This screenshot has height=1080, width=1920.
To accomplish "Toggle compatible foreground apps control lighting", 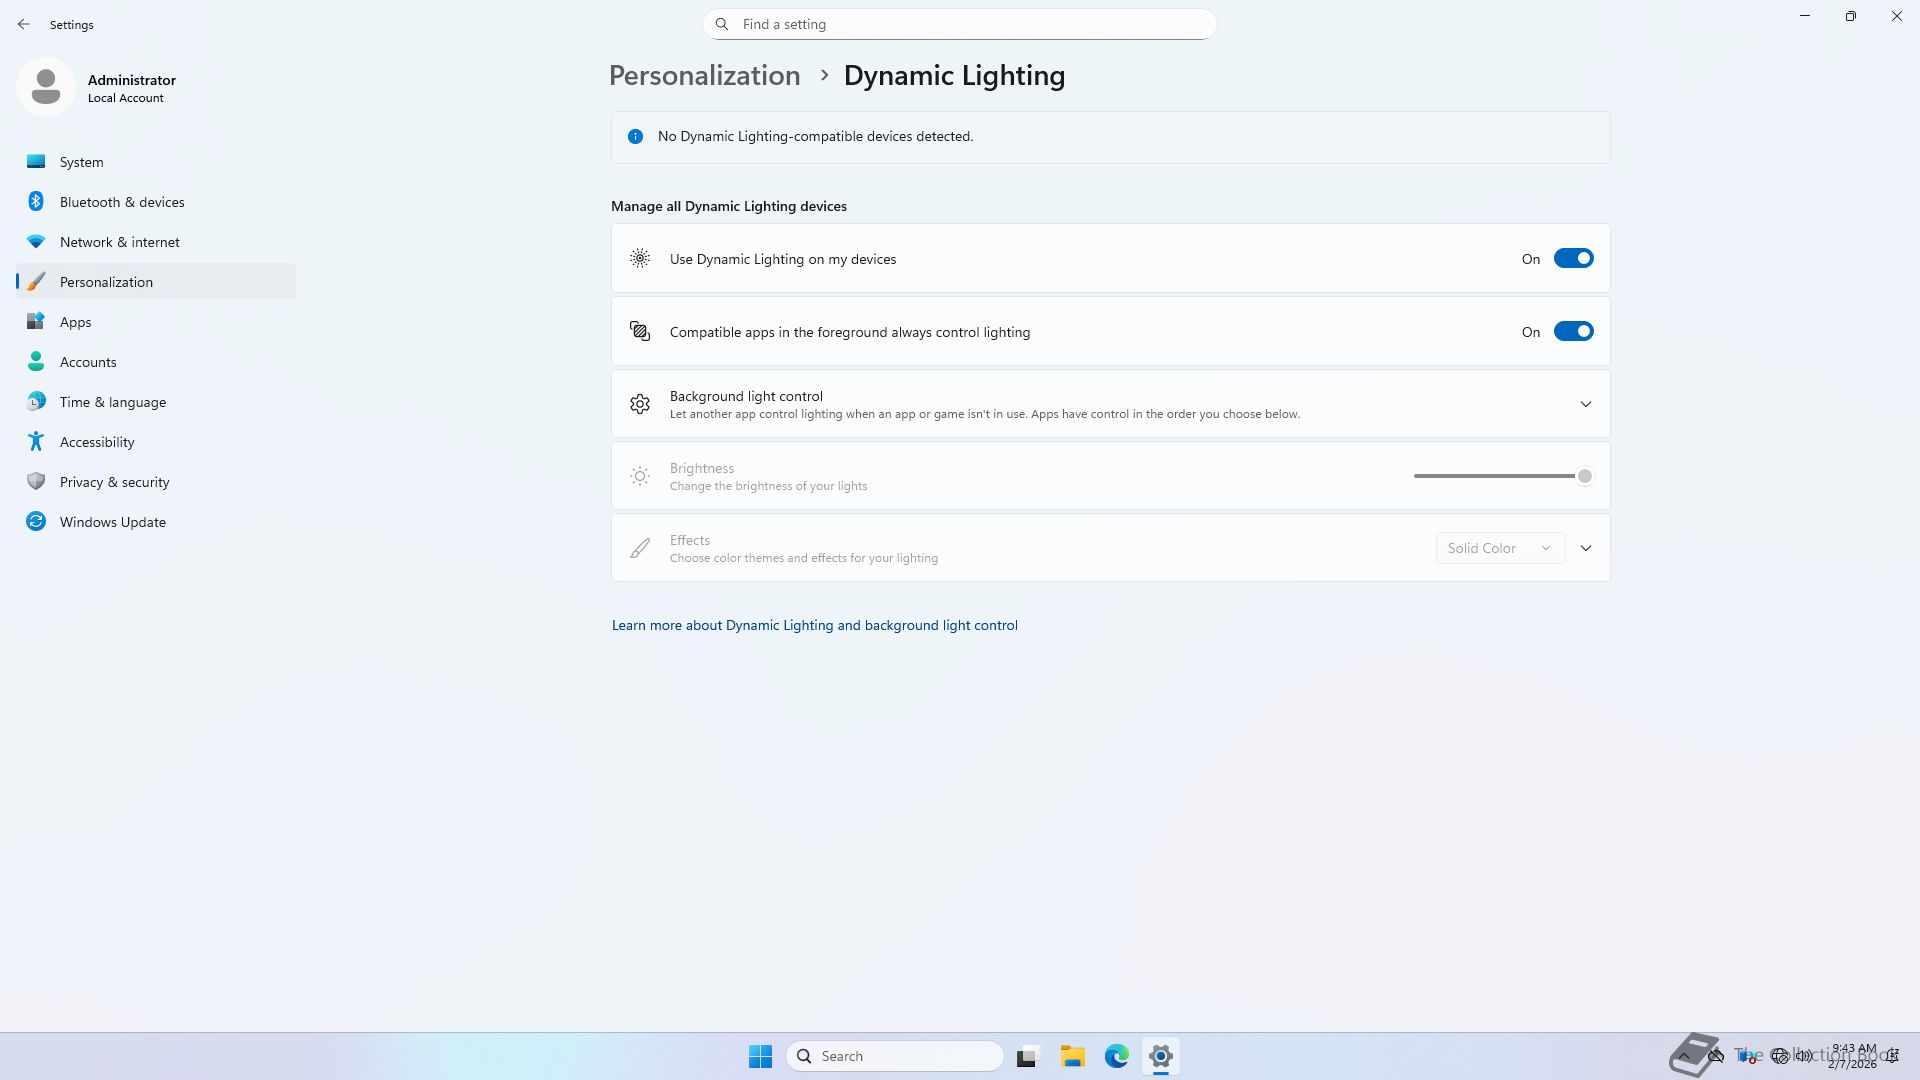I will tap(1573, 332).
